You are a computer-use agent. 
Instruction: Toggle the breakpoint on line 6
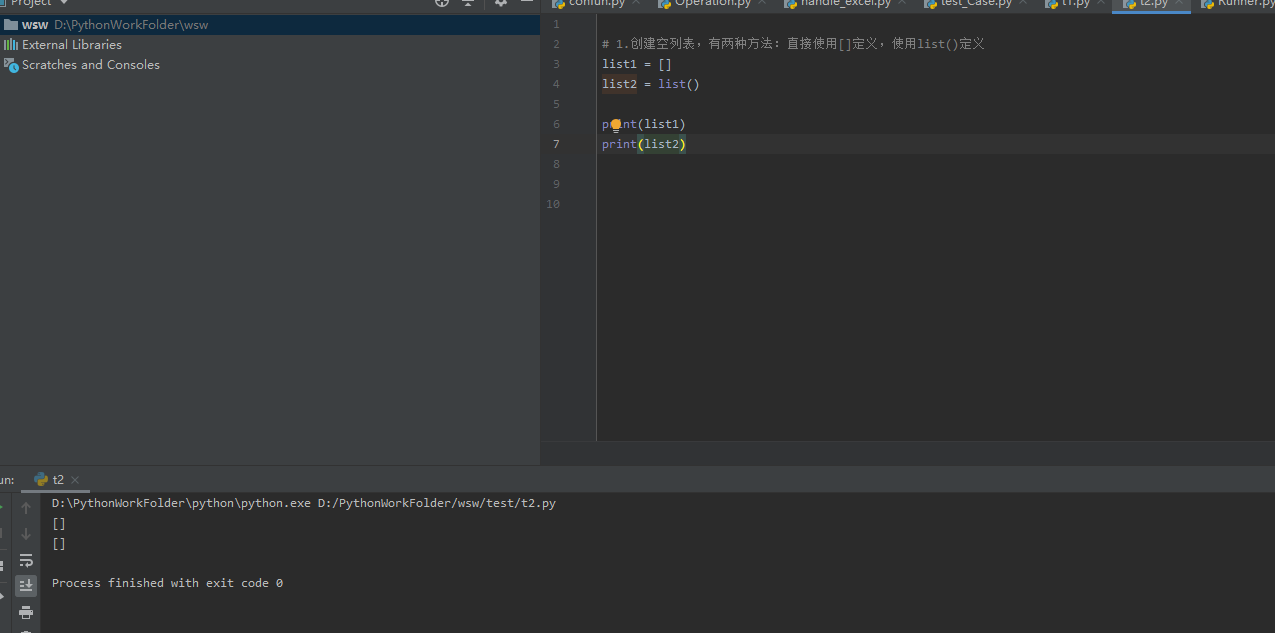578,124
